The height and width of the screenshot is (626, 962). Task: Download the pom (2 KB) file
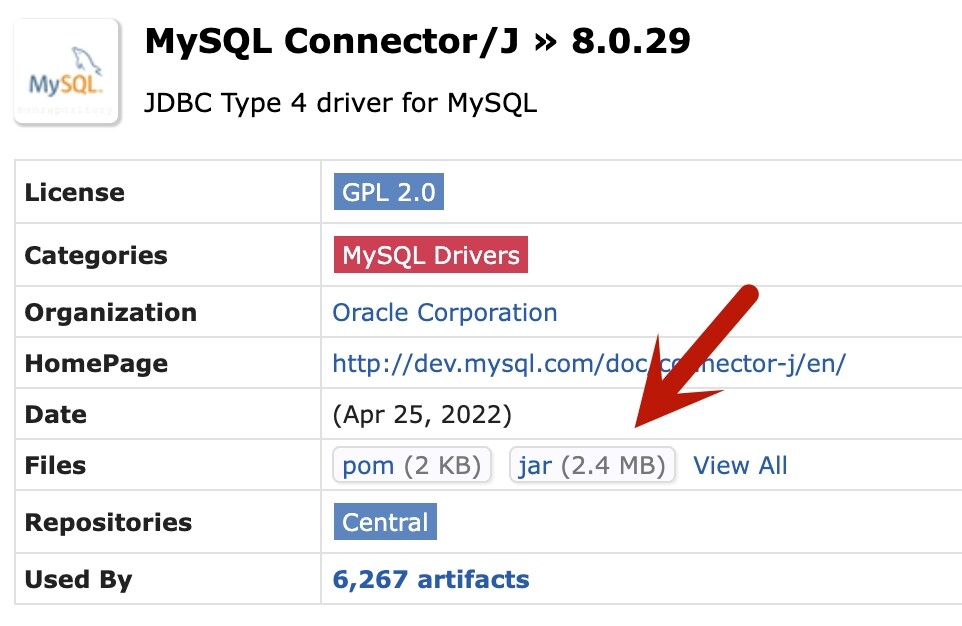click(411, 466)
